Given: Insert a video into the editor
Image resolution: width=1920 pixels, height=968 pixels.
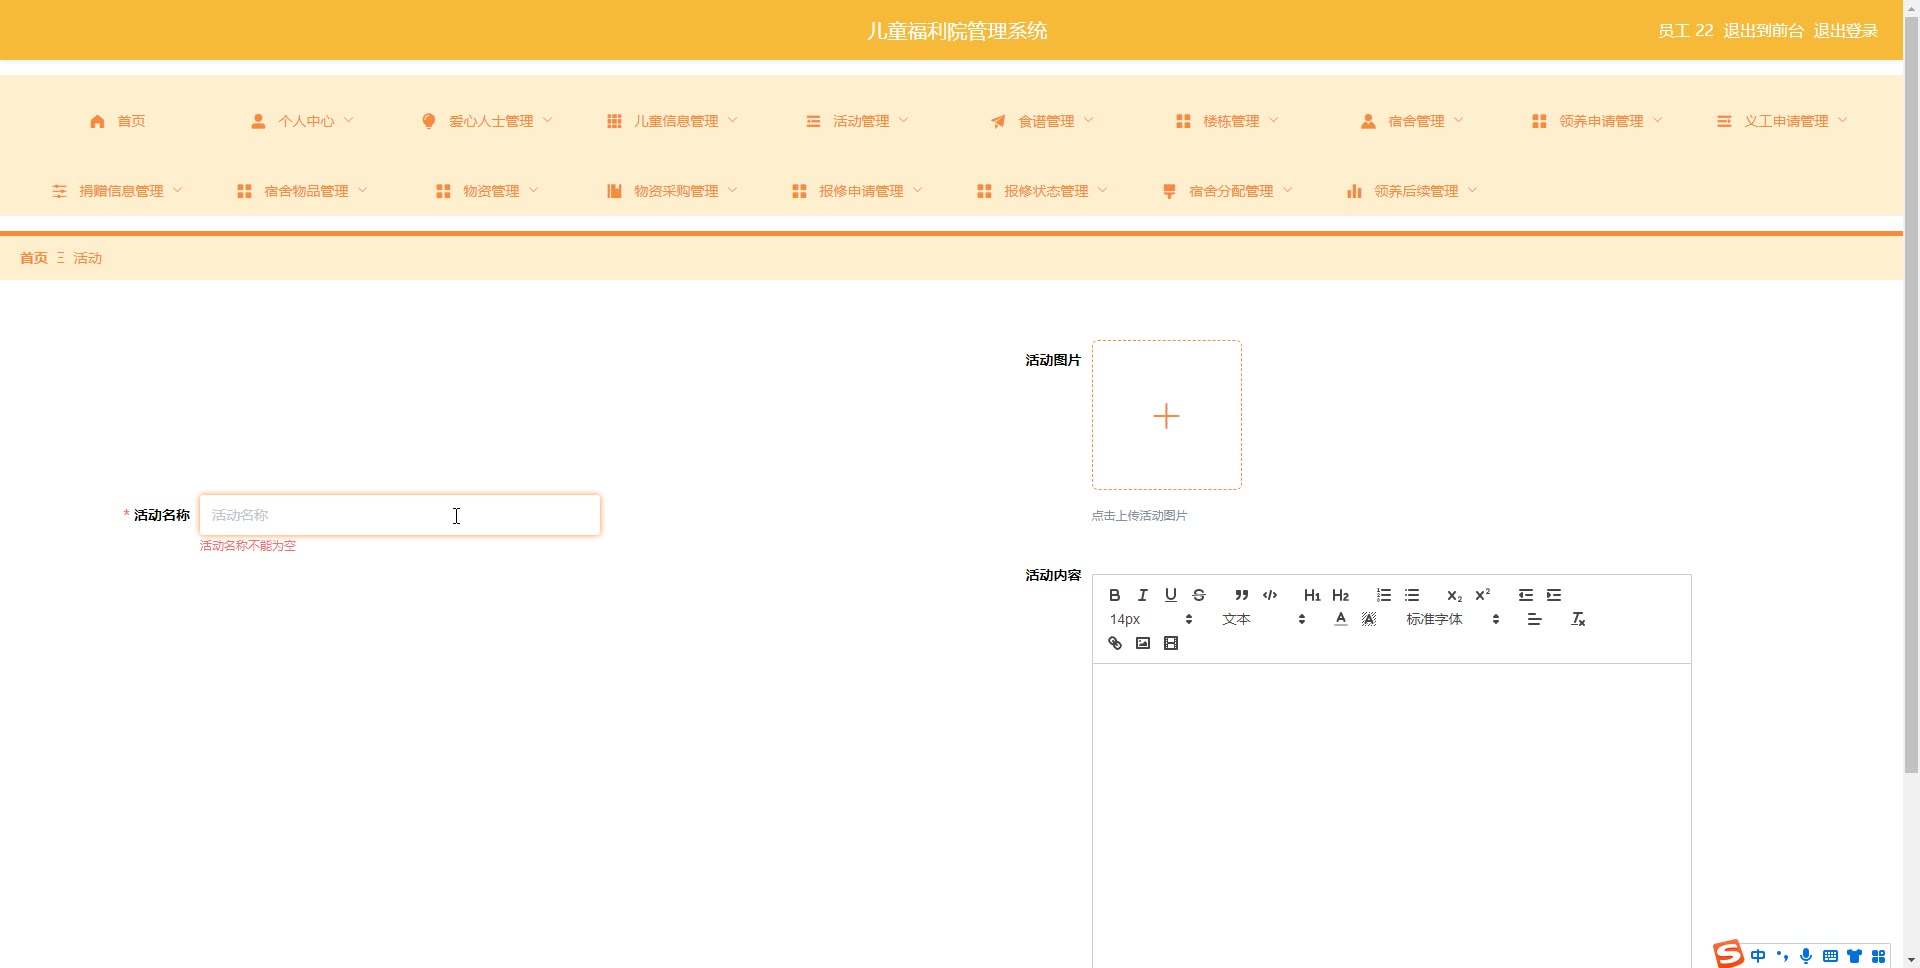Looking at the screenshot, I should 1171,643.
